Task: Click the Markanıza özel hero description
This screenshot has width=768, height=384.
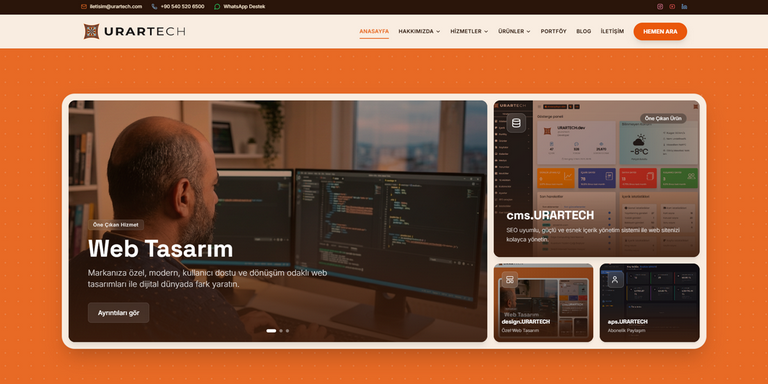Action: [207, 279]
